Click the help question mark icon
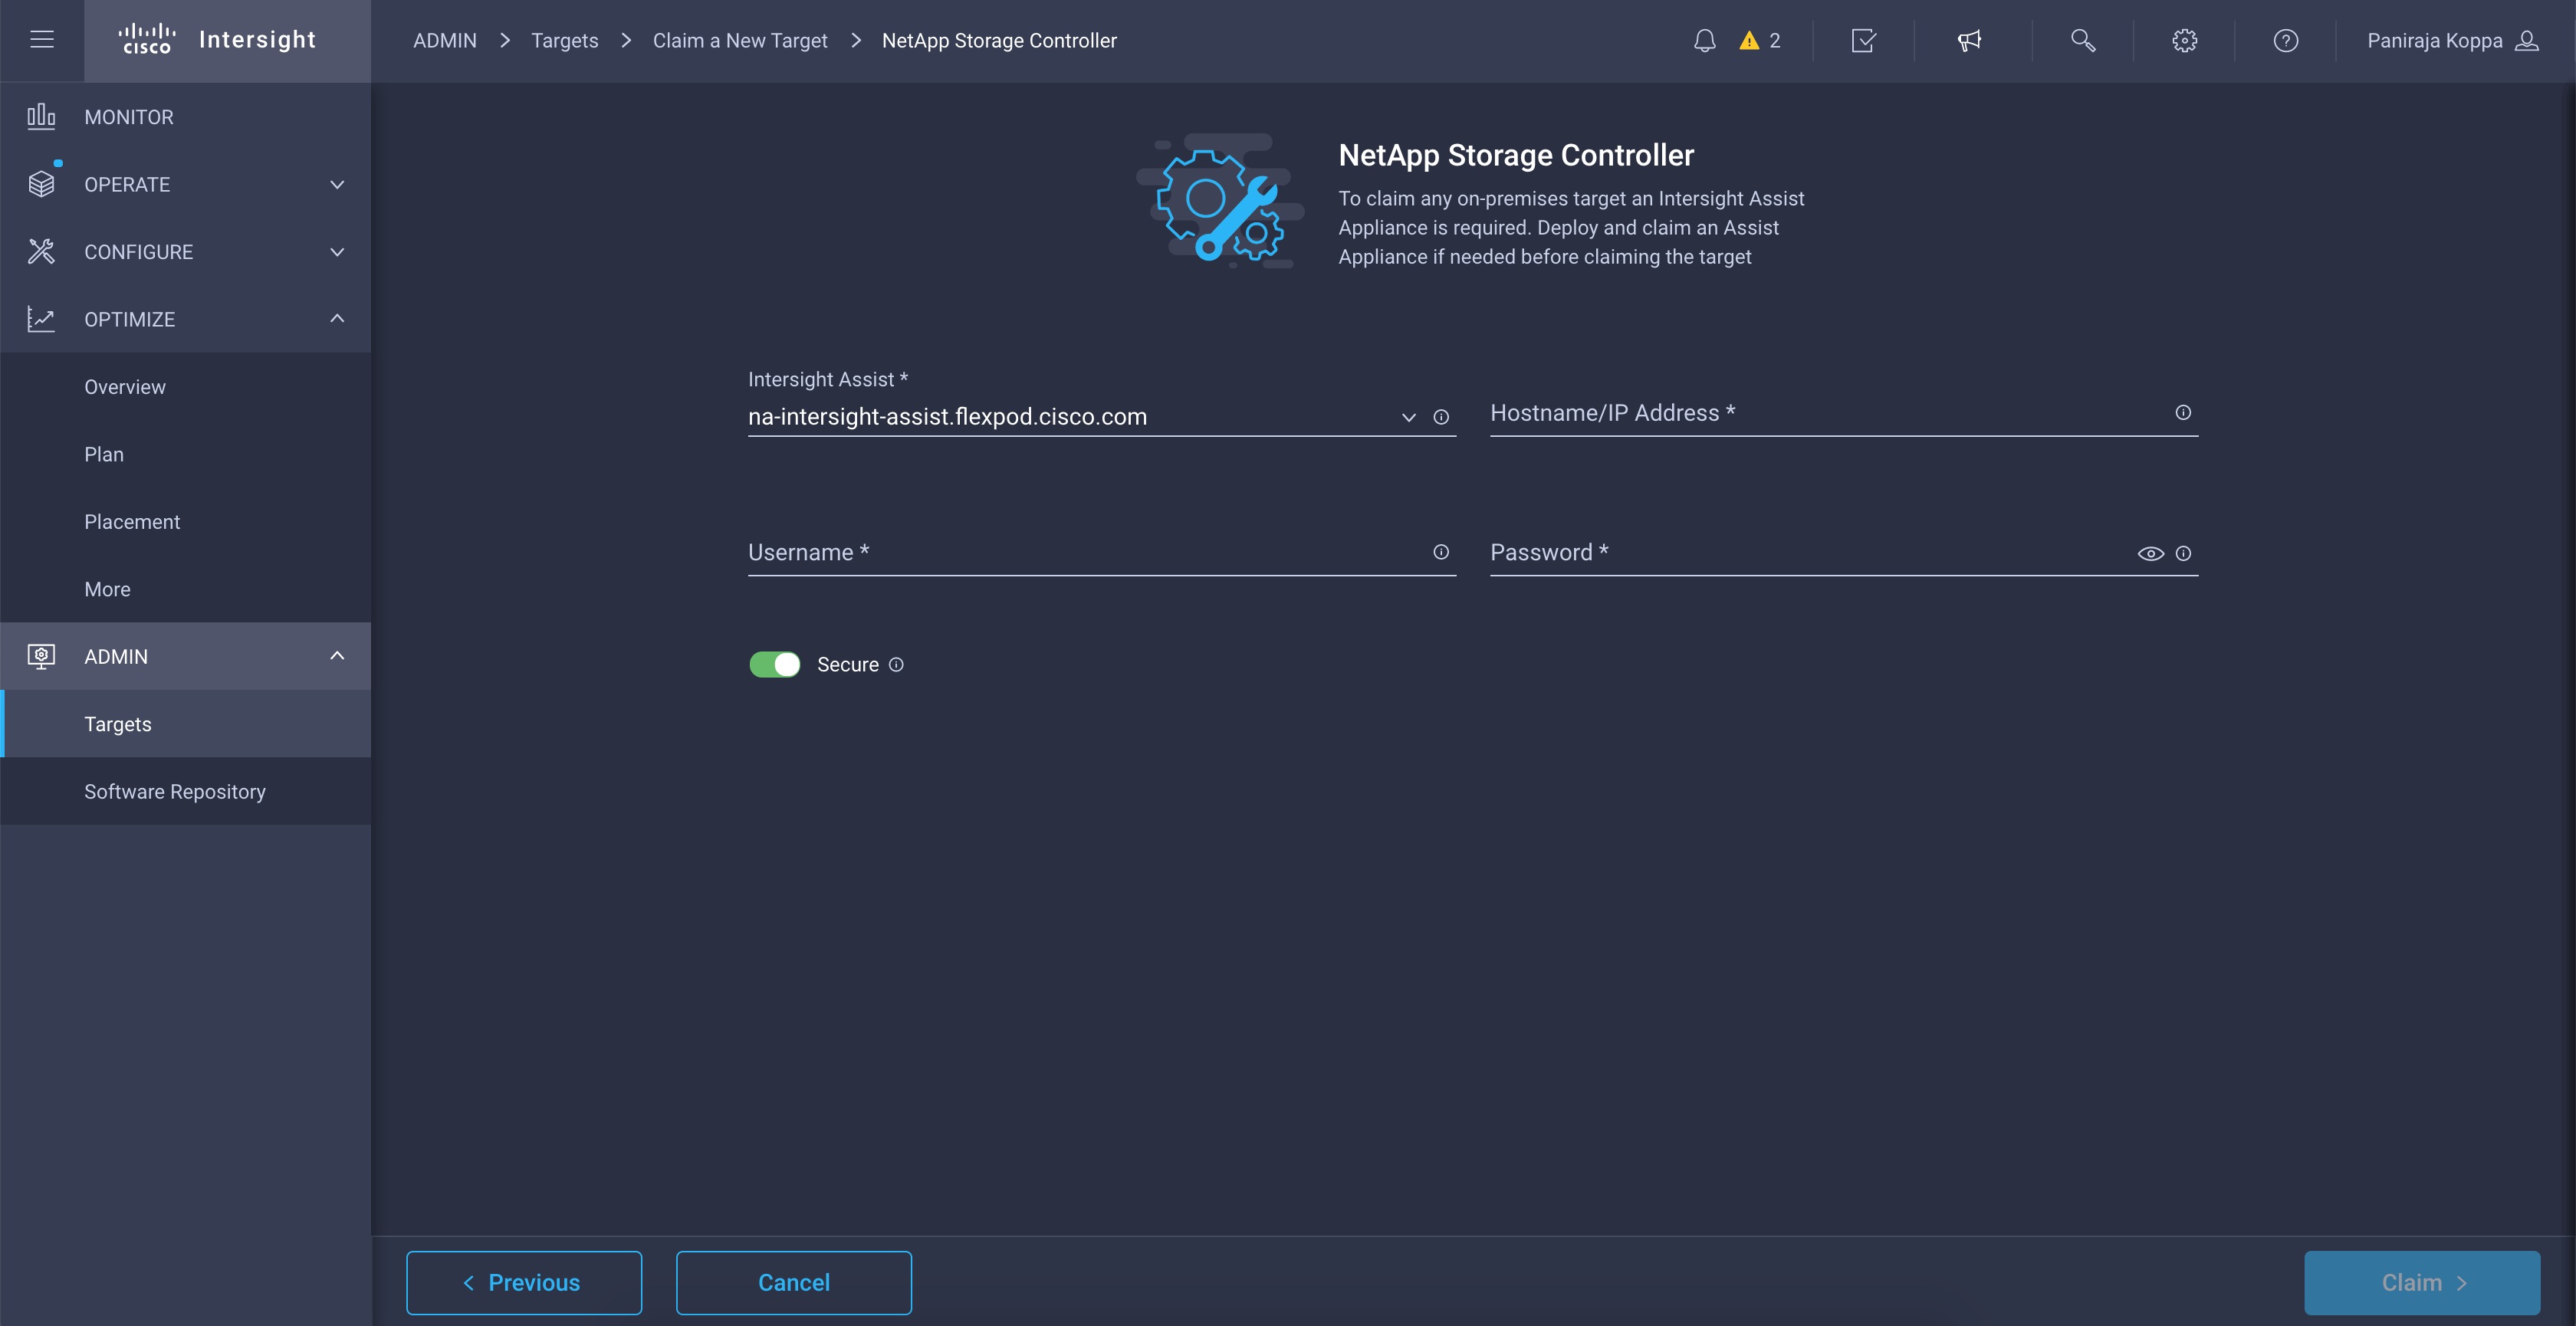The width and height of the screenshot is (2576, 1326). tap(2285, 41)
